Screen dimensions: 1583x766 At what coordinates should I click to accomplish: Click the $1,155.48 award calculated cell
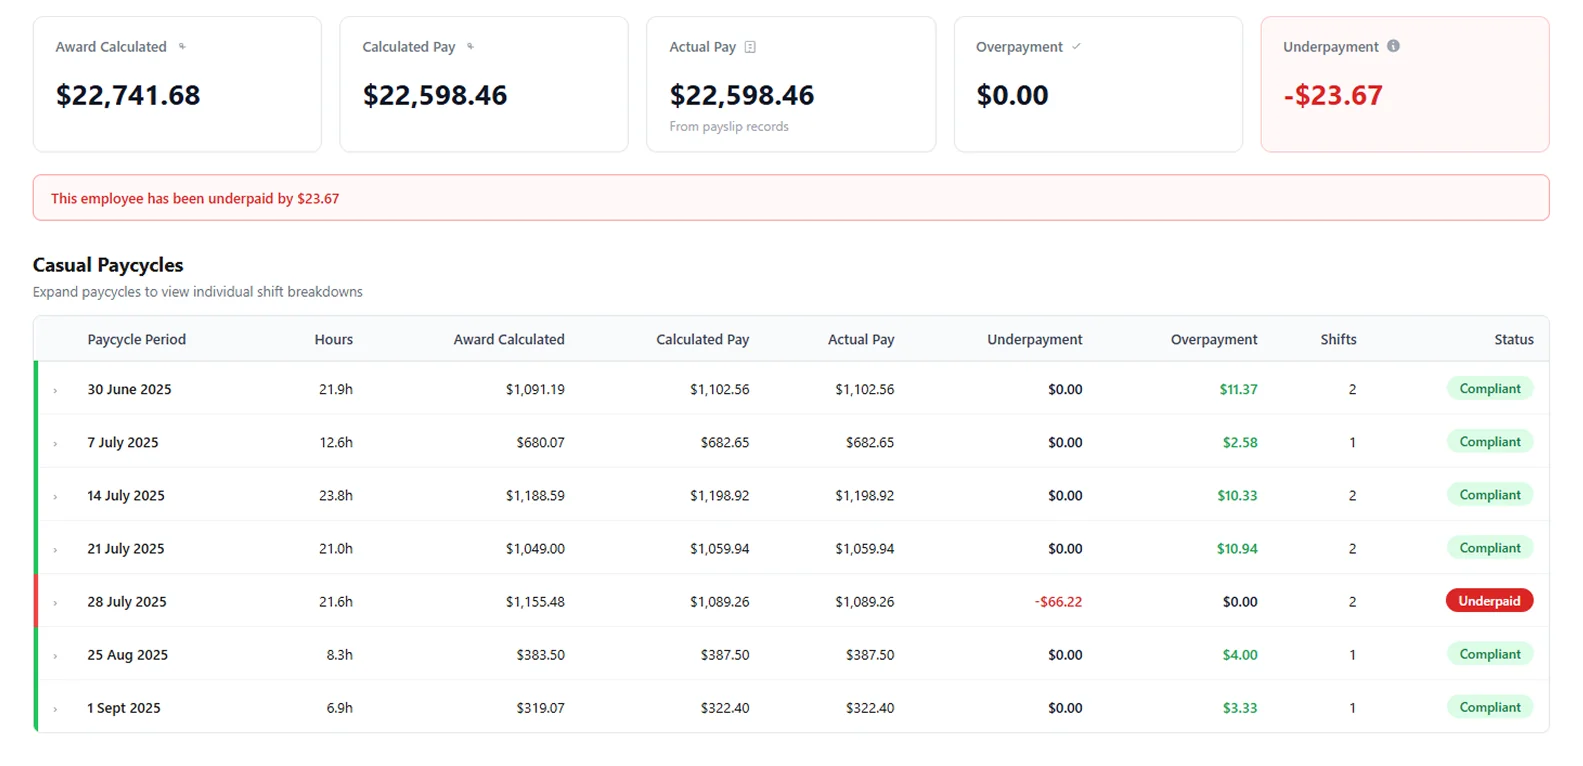pos(535,602)
